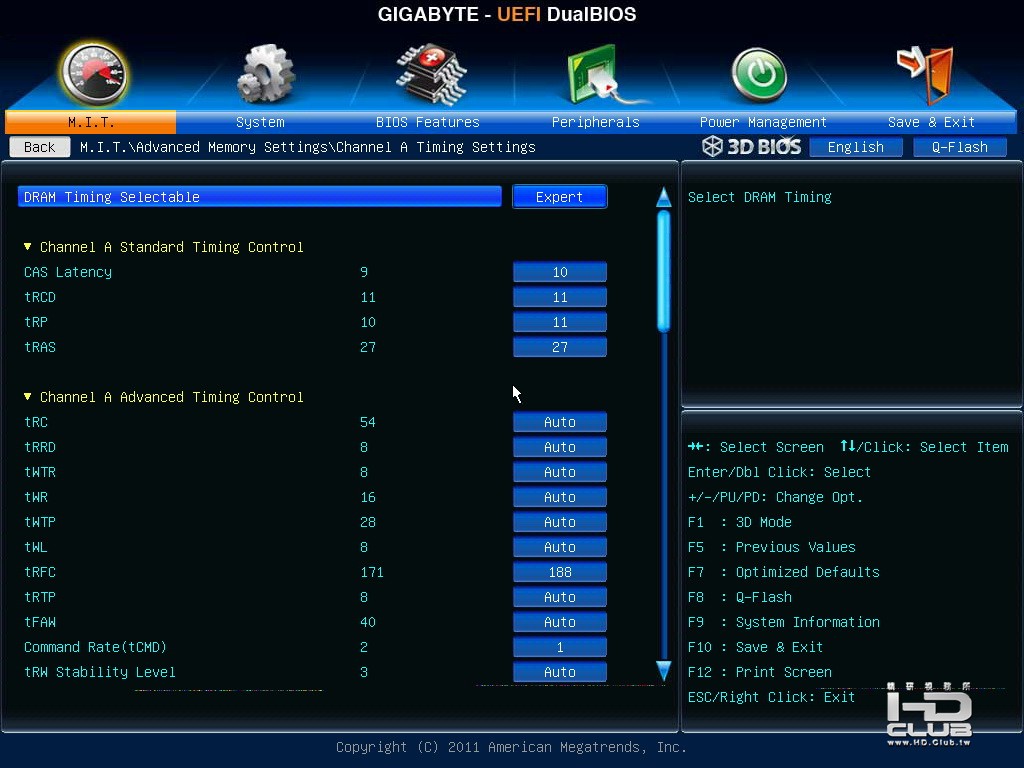1024x768 pixels.
Task: Click scrollbar up arrow
Action: pos(664,197)
